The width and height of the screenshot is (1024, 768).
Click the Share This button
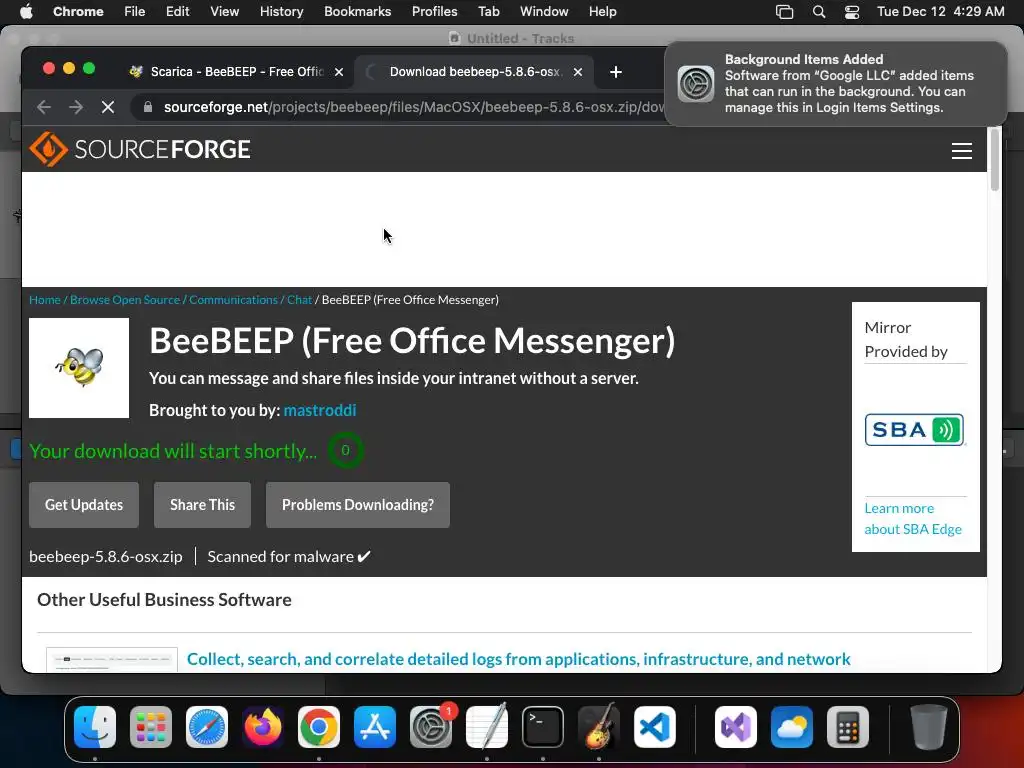point(202,505)
